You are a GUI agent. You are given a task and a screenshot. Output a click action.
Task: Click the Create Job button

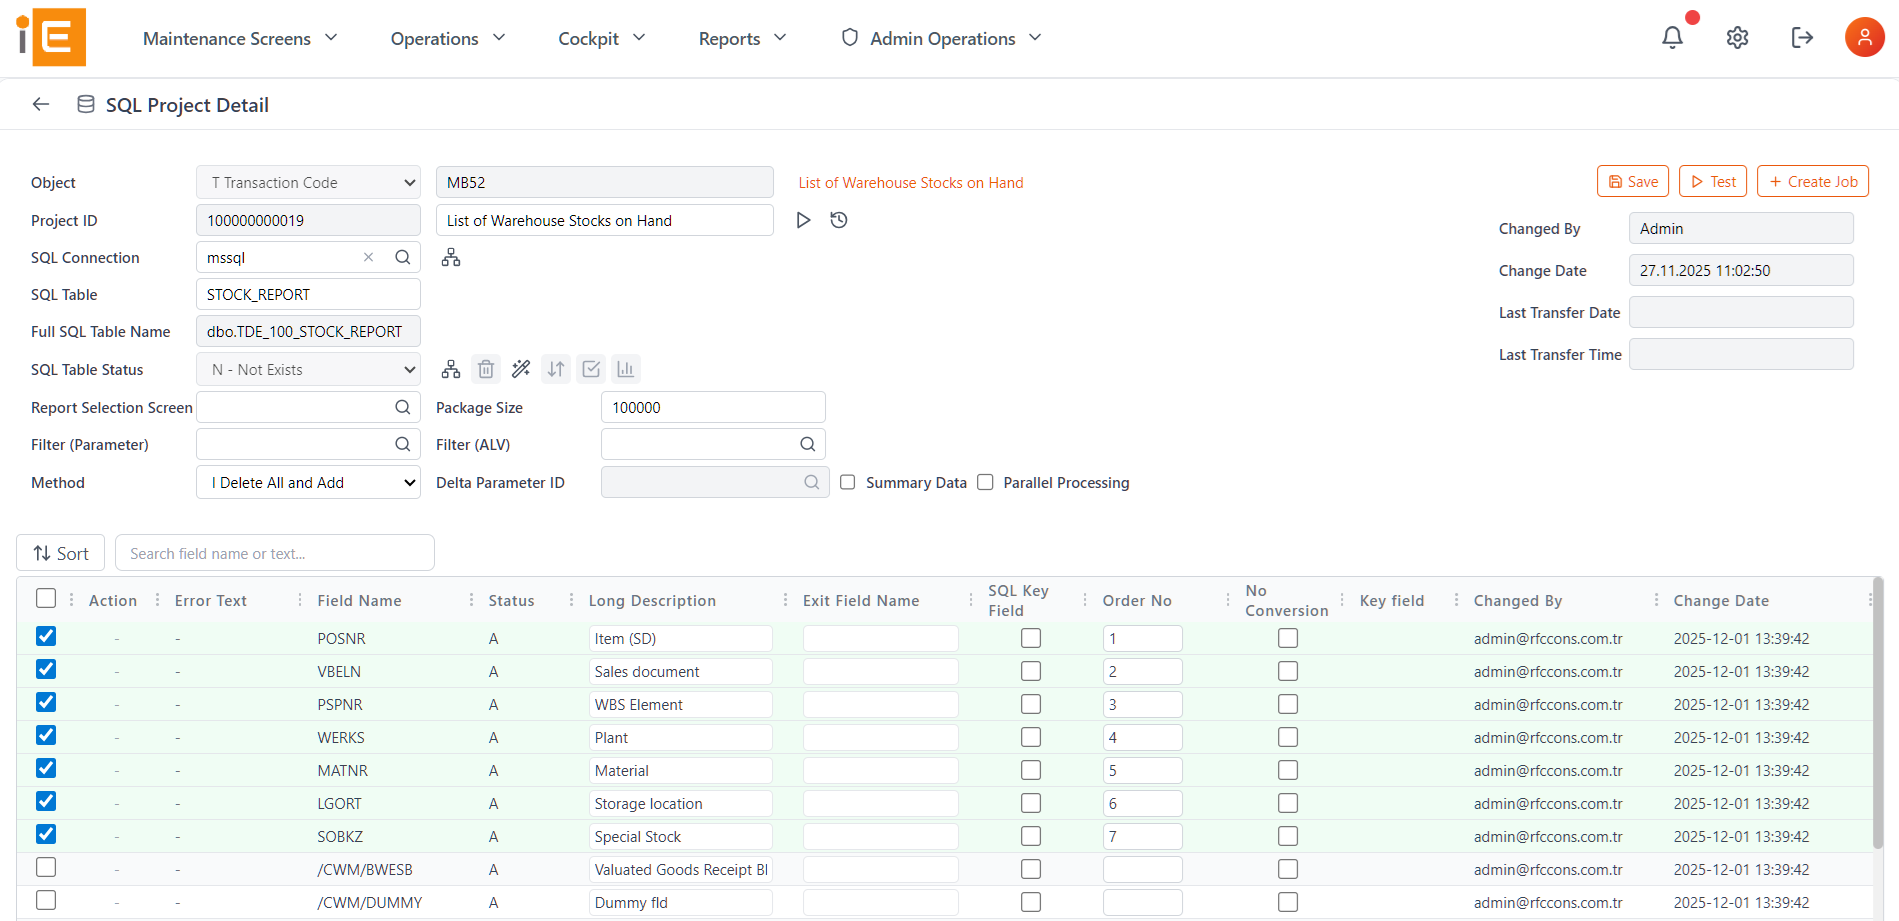coord(1812,181)
